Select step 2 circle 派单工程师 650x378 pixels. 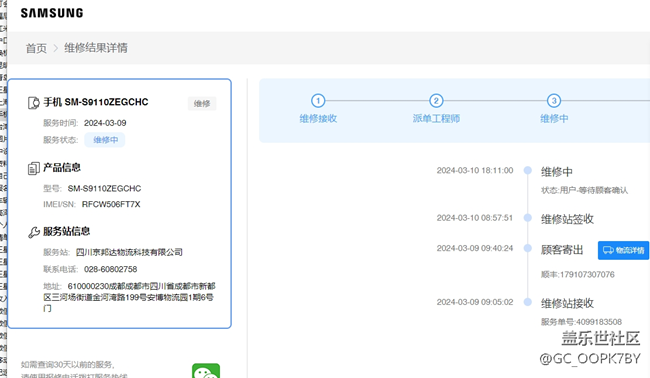click(x=436, y=100)
